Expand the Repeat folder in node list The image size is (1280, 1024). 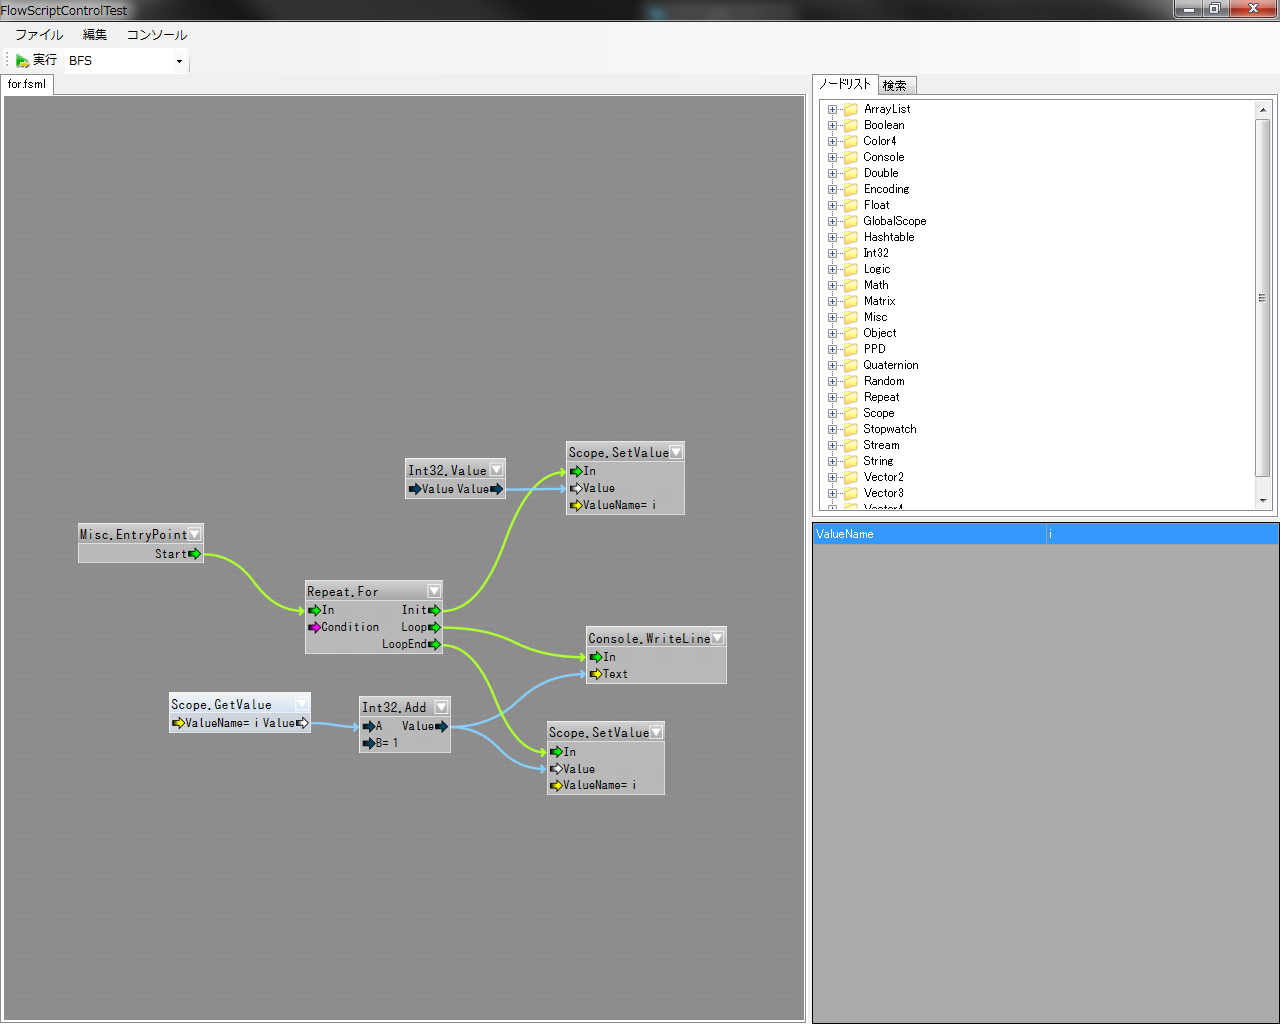click(x=832, y=397)
